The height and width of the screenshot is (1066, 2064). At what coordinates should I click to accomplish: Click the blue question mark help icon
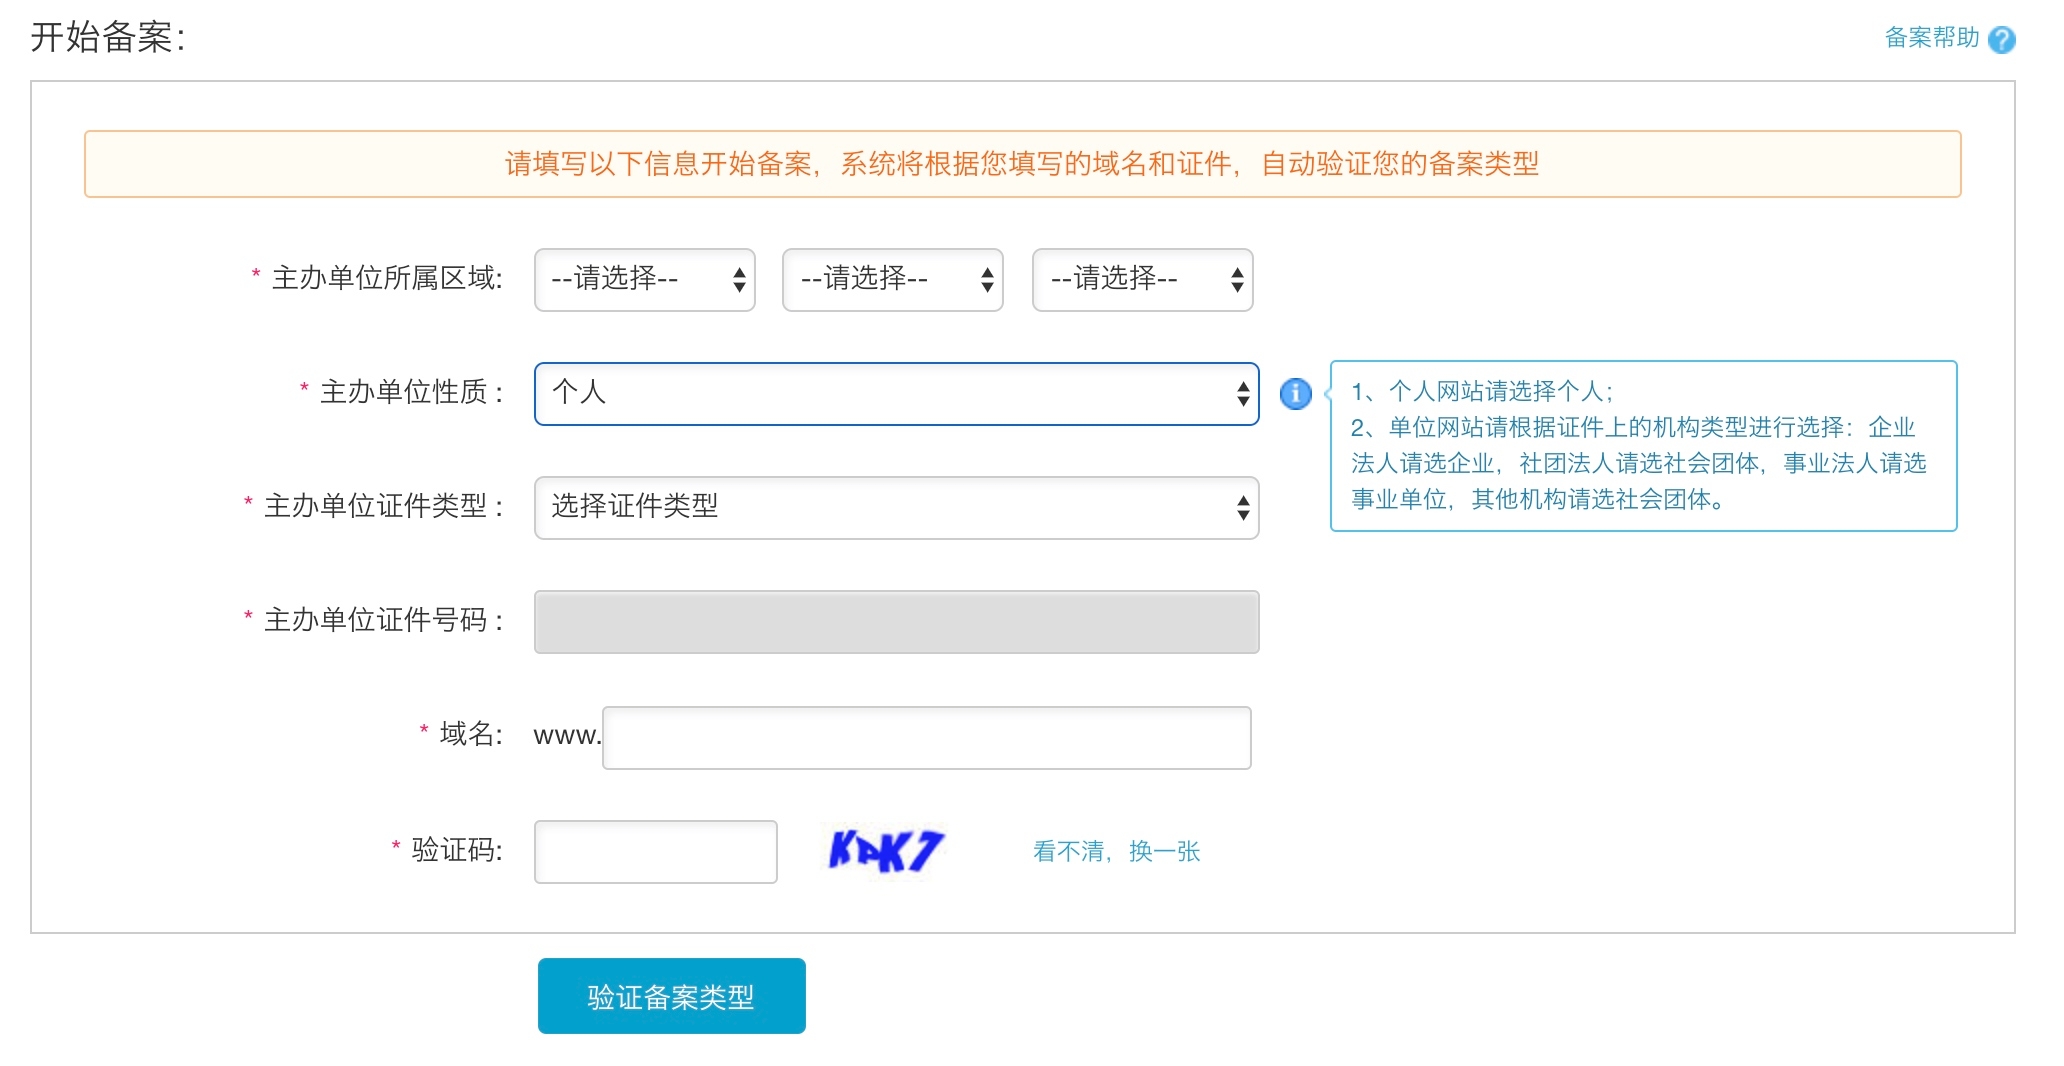pyautogui.click(x=2001, y=39)
